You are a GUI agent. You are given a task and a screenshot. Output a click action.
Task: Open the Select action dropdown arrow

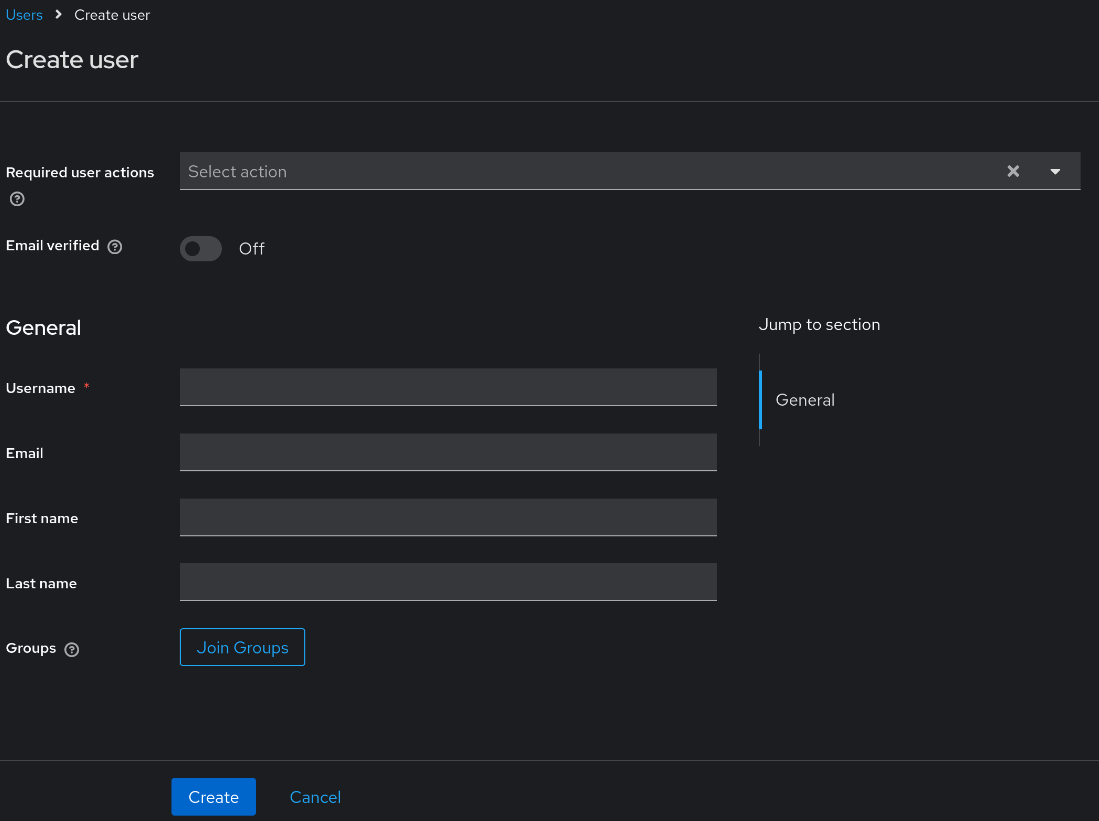click(x=1055, y=171)
